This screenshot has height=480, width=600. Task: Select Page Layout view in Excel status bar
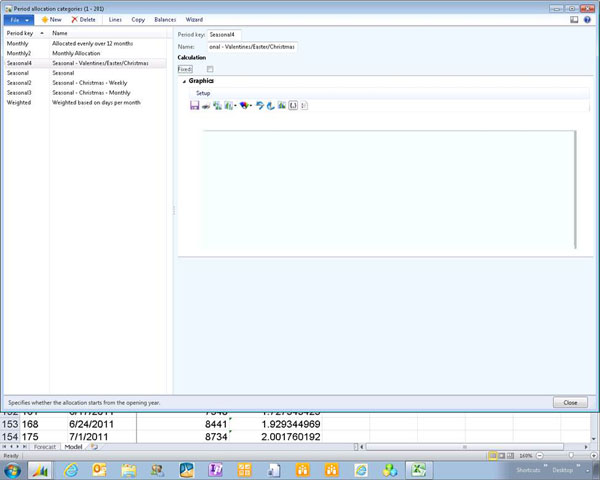[502, 456]
